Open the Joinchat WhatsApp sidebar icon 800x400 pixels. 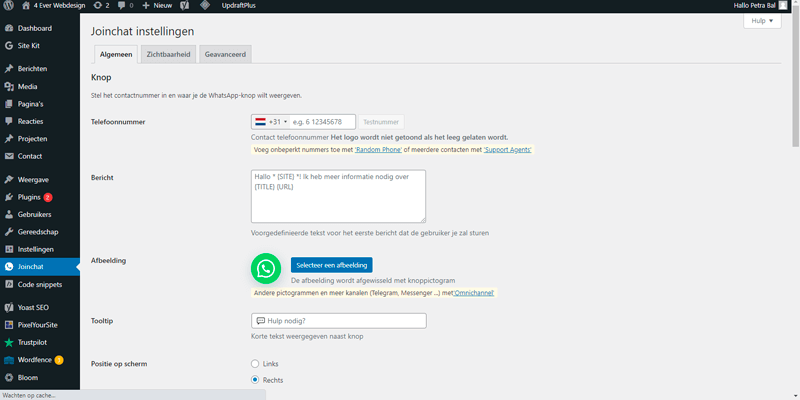point(9,267)
